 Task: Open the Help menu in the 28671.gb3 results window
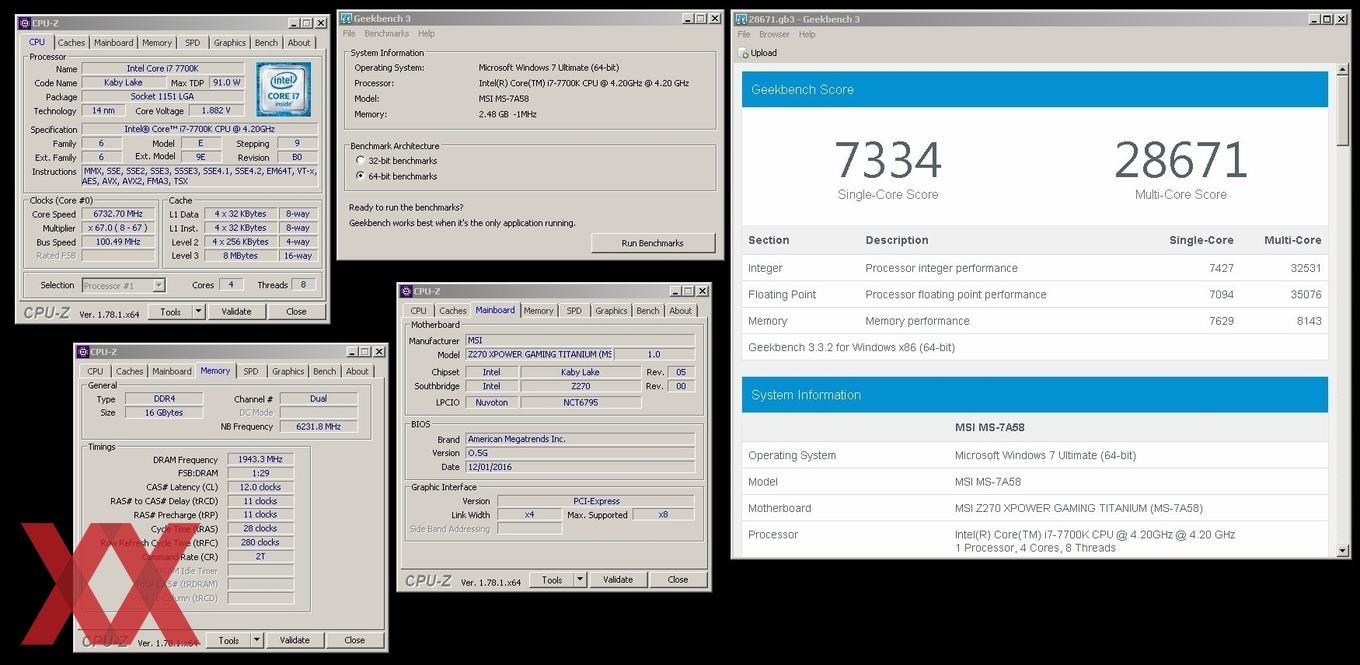807,34
